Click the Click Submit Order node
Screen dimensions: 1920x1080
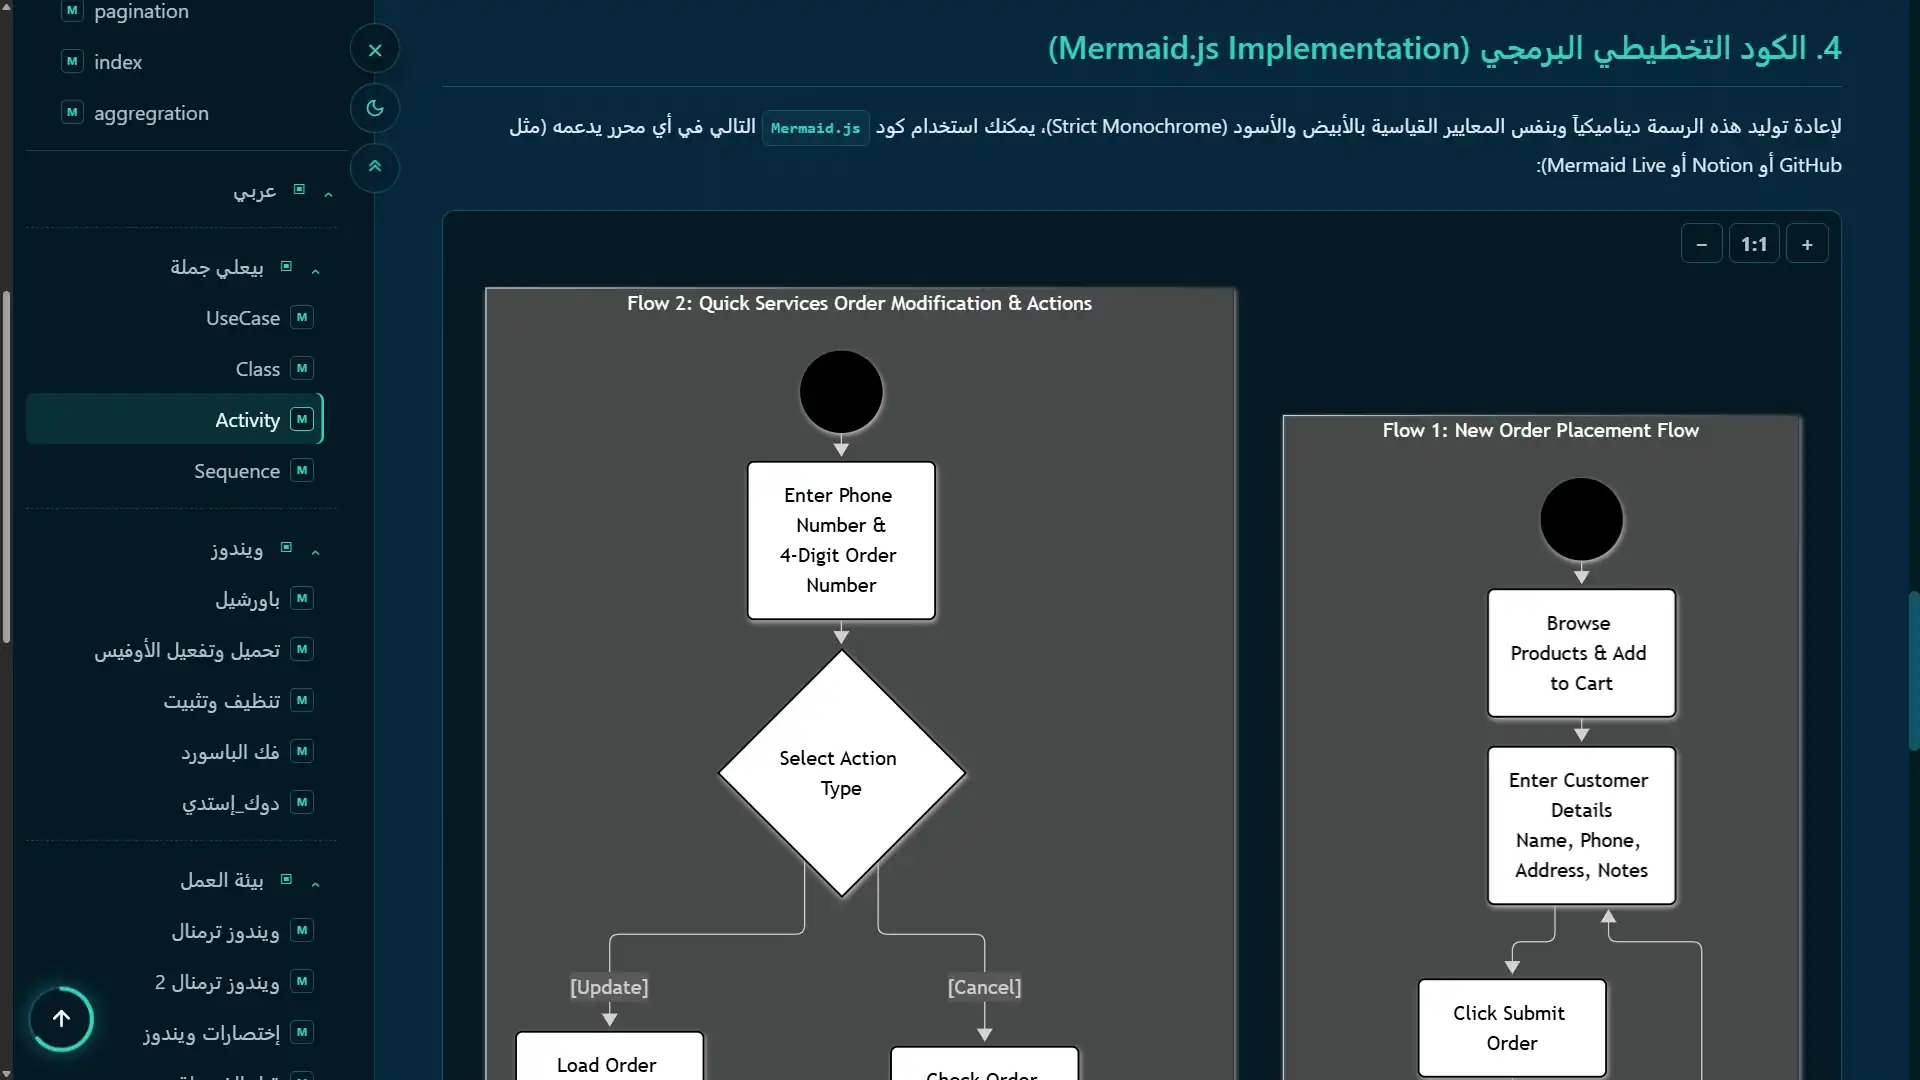[x=1512, y=1028]
